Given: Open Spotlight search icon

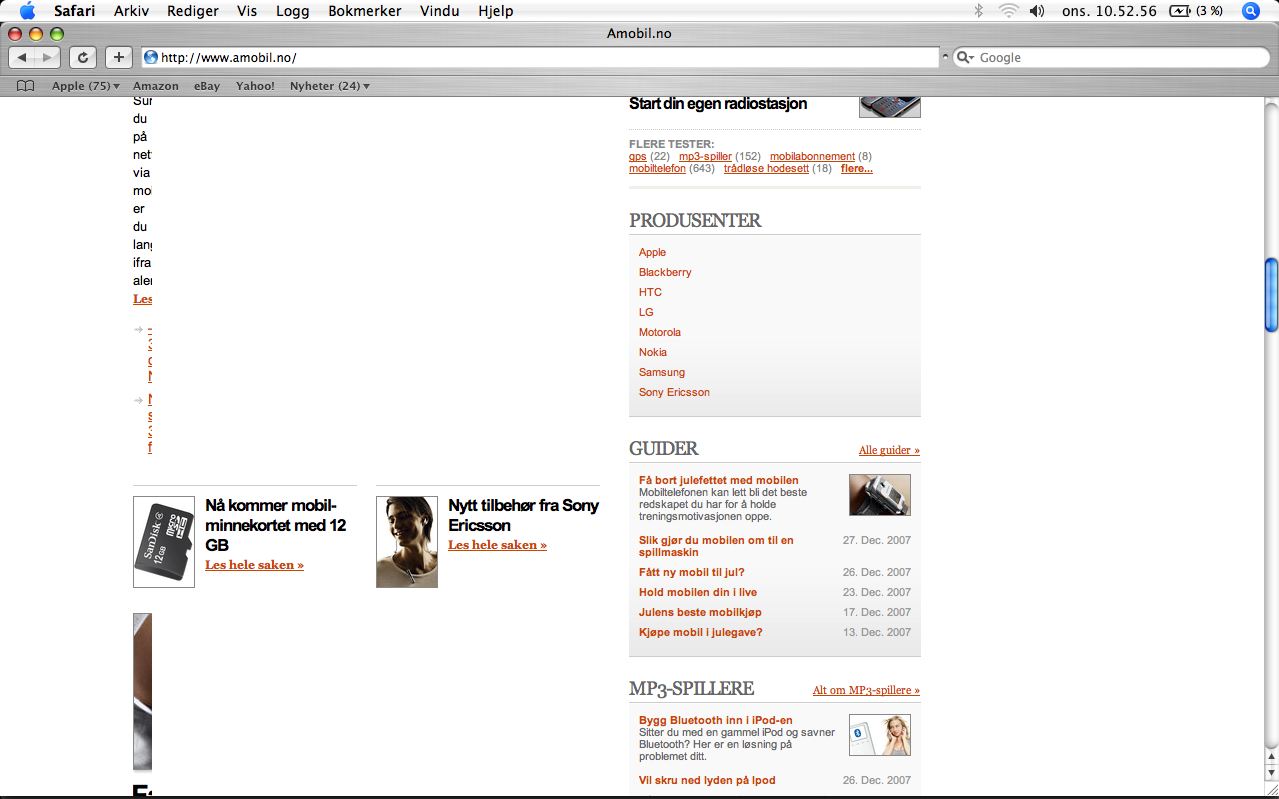Looking at the screenshot, I should coord(1250,11).
